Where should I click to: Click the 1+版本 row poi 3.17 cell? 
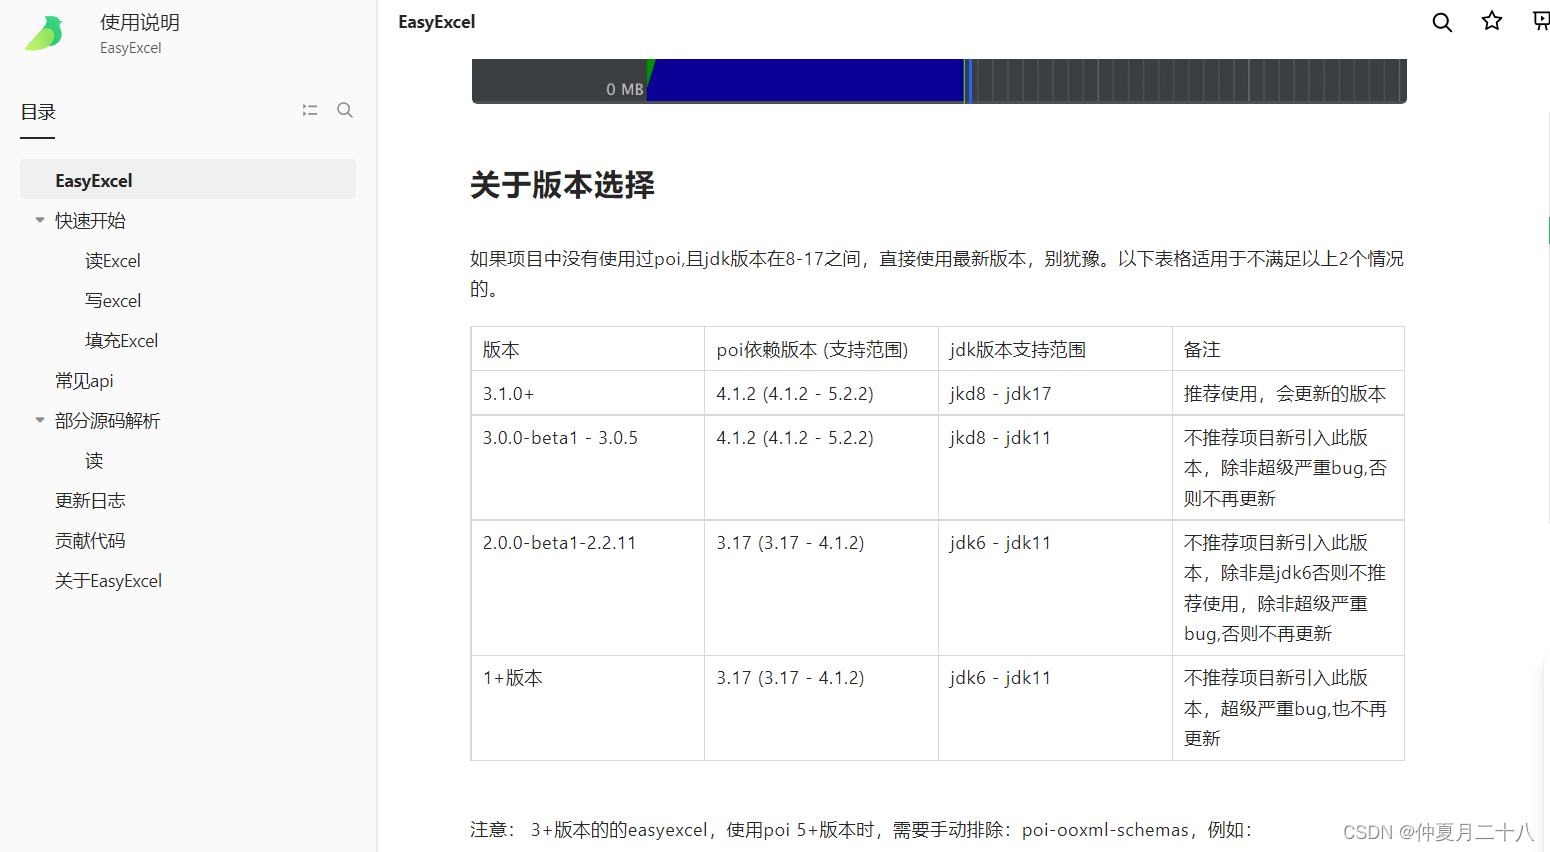[821, 708]
